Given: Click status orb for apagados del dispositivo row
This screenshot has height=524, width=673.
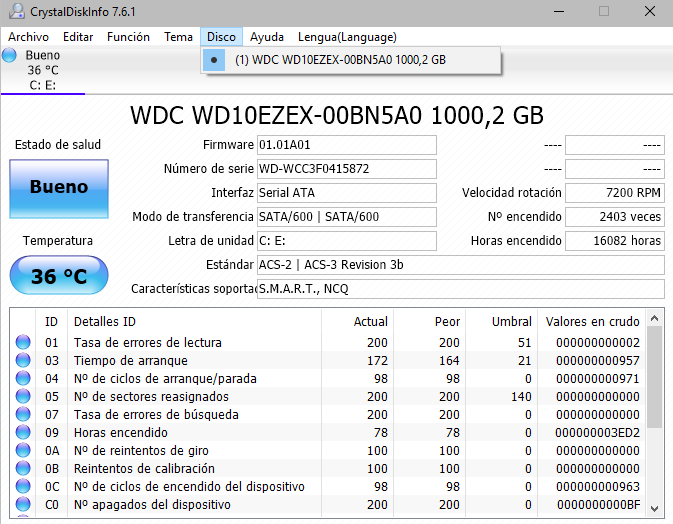Looking at the screenshot, I should click(23, 504).
